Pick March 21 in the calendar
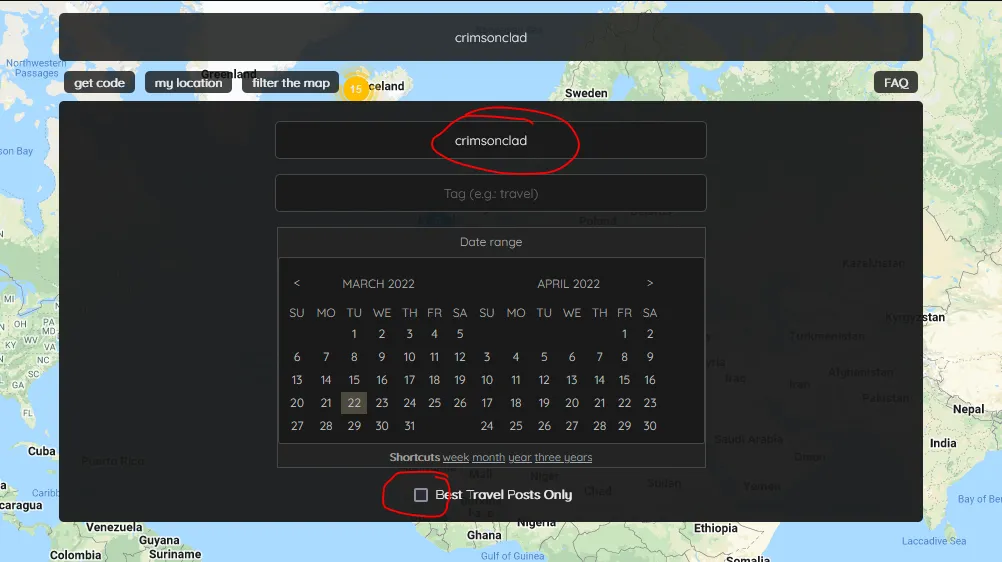The height and width of the screenshot is (562, 1002). 326,403
